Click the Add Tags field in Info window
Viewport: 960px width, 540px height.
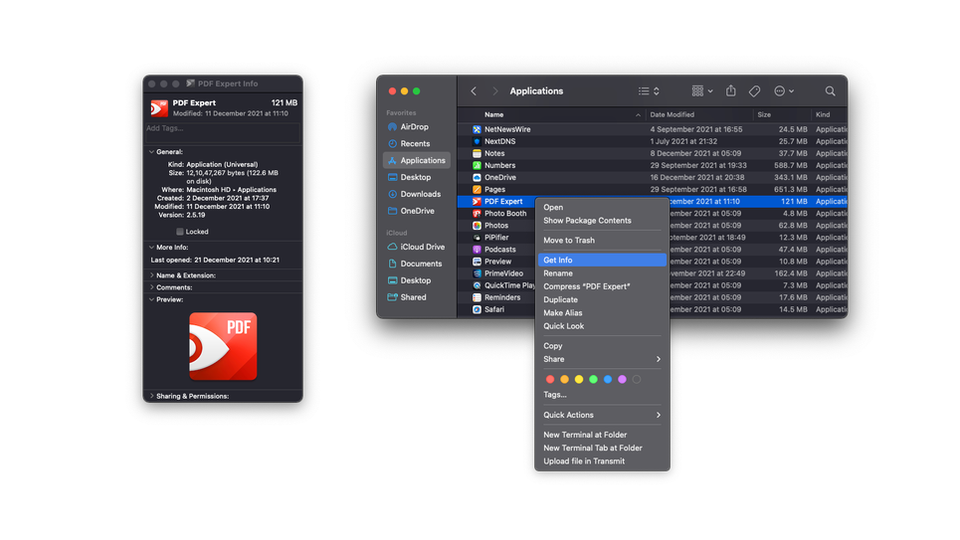(223, 132)
